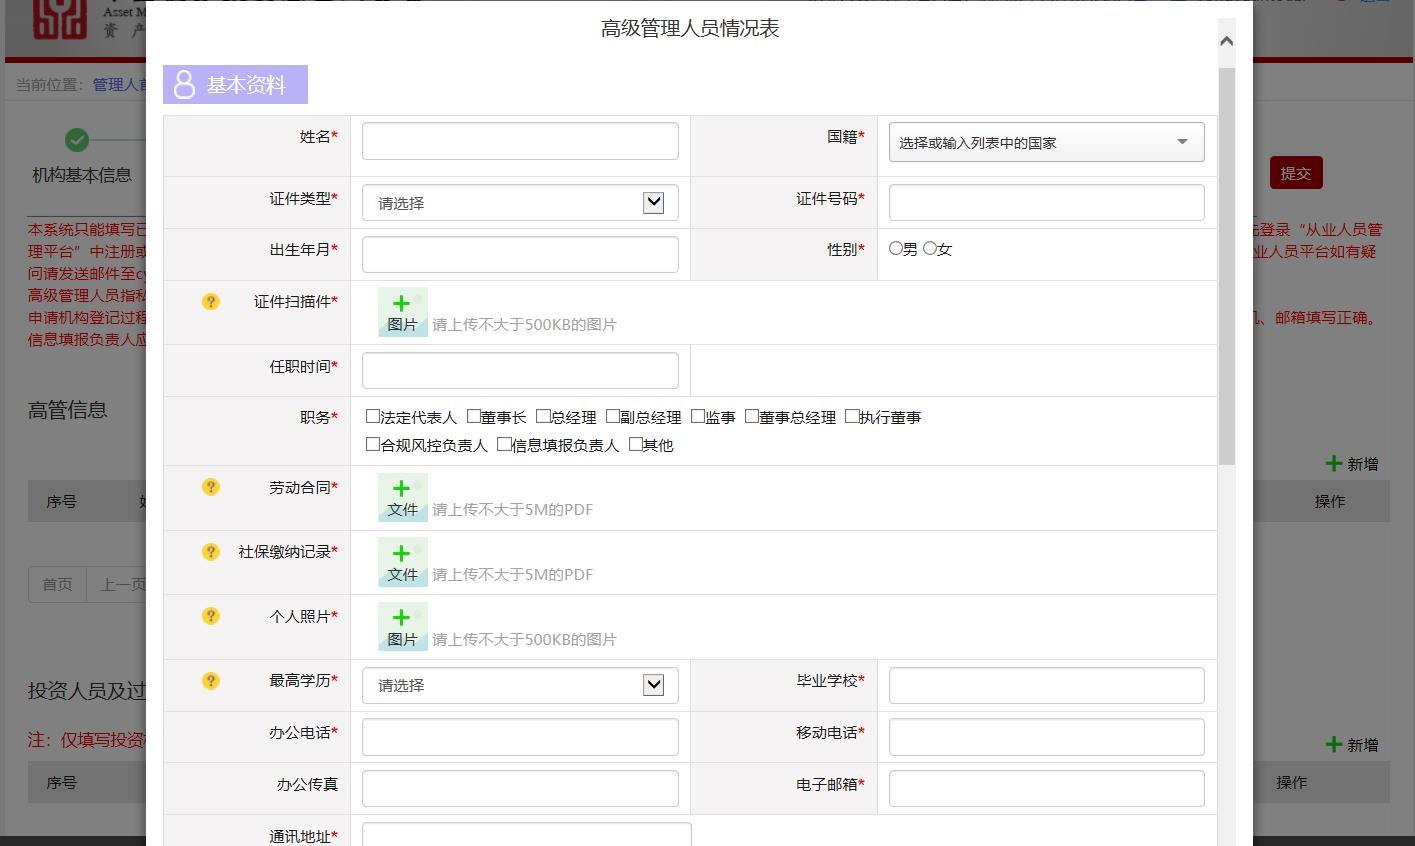Select the 男 gender radio button
The image size is (1415, 846).
896,248
